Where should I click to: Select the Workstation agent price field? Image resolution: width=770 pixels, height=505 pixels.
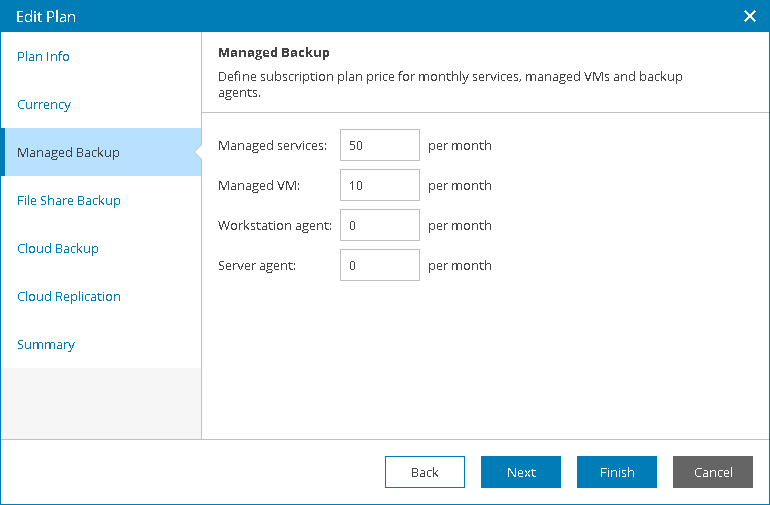[x=380, y=225]
